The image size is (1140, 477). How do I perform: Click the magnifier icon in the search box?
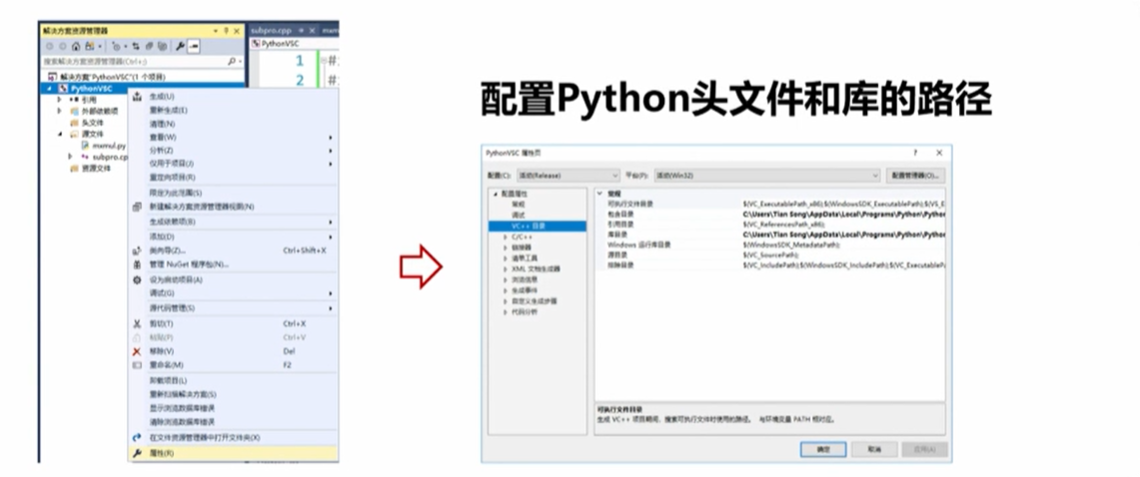[x=232, y=62]
